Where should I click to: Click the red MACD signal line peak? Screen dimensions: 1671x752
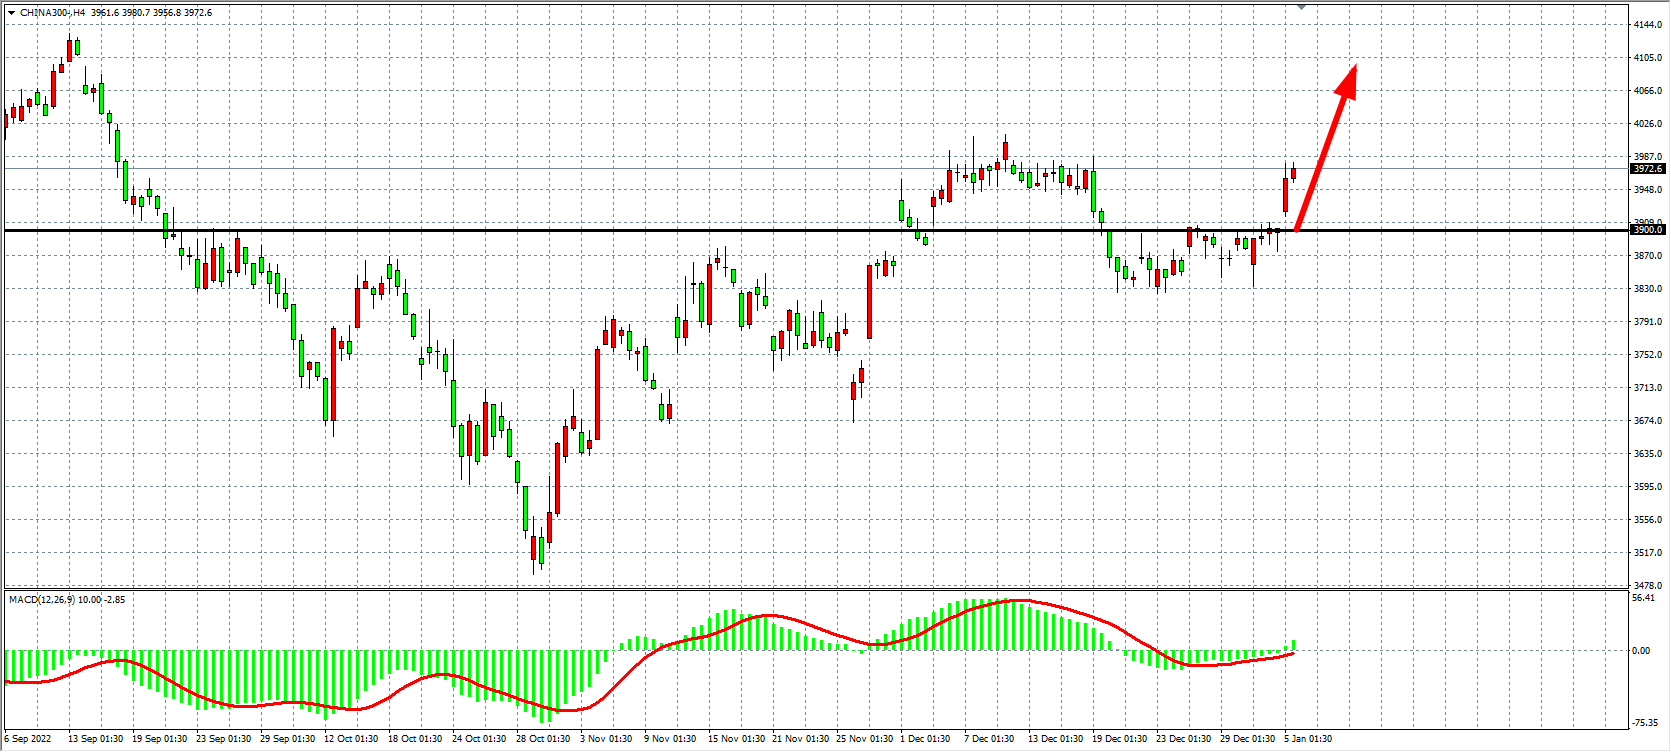tap(1017, 601)
